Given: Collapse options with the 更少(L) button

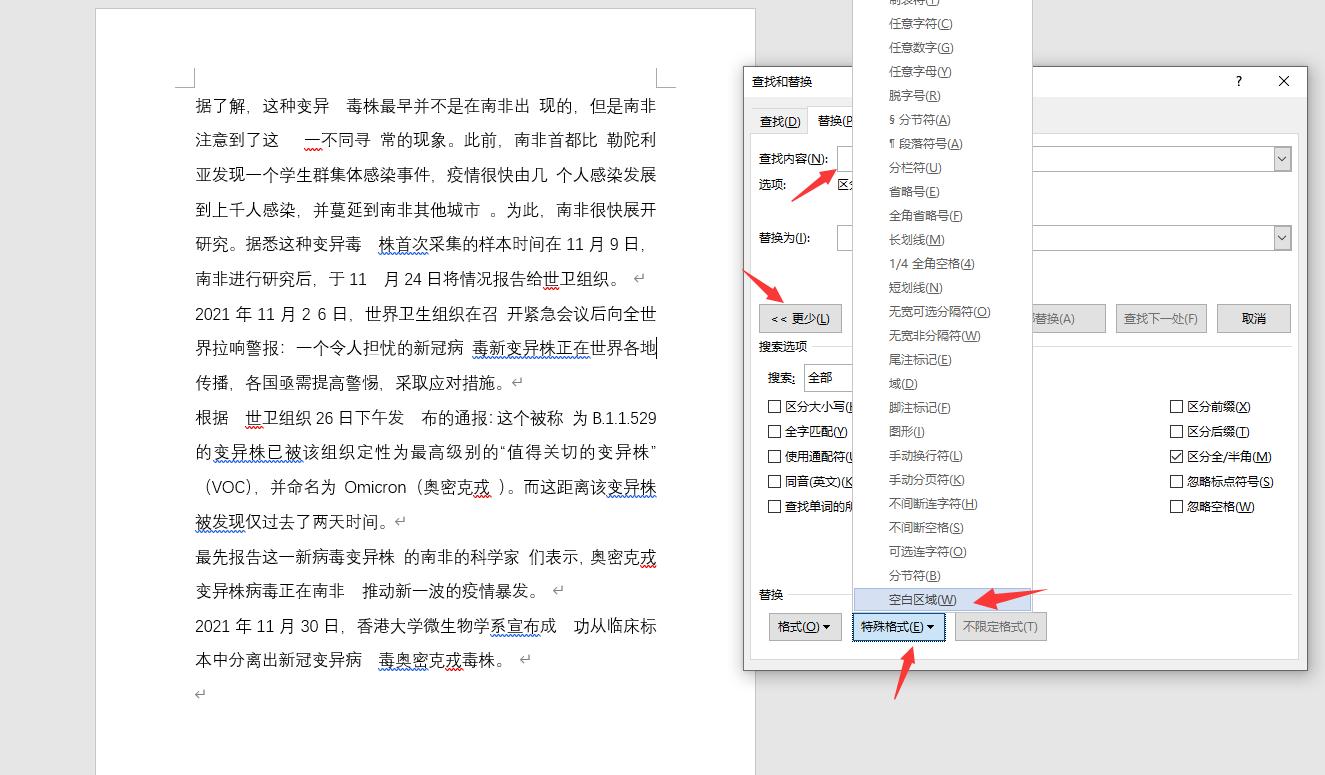Looking at the screenshot, I should [x=800, y=317].
